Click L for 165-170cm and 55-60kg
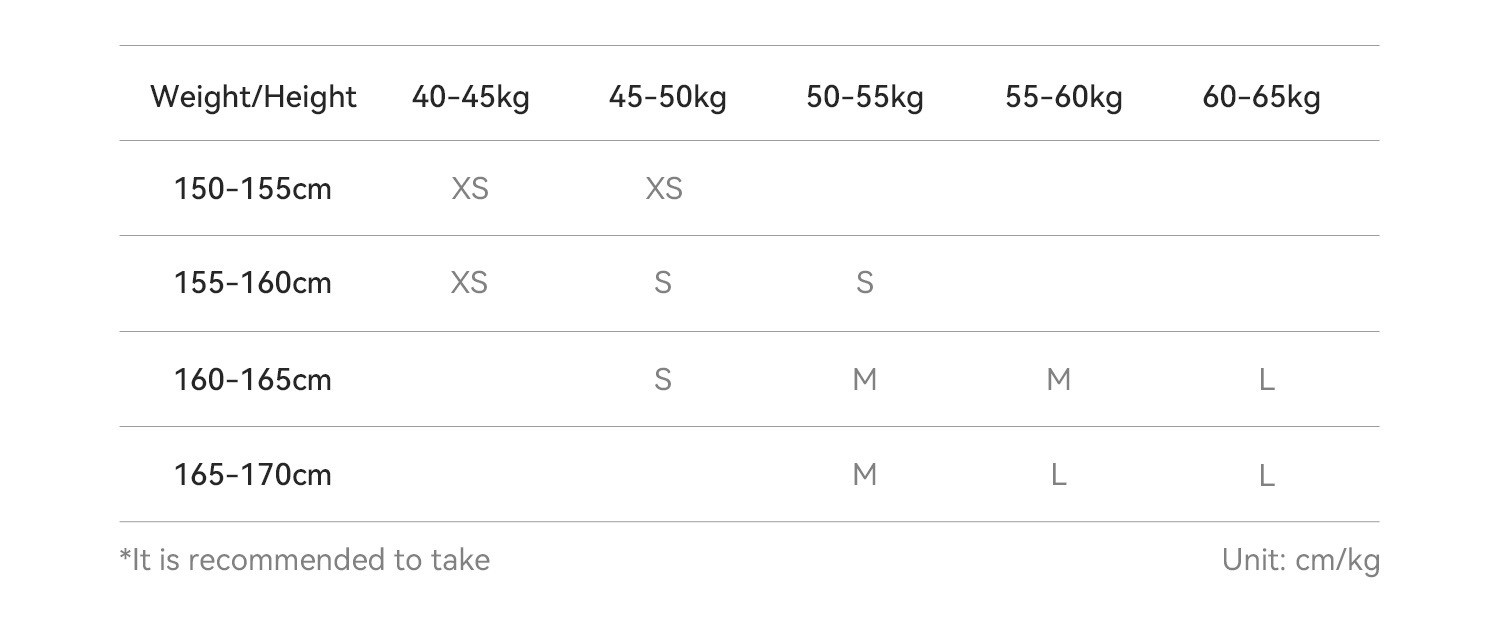Screen dimensions: 1500x639 click(1059, 474)
